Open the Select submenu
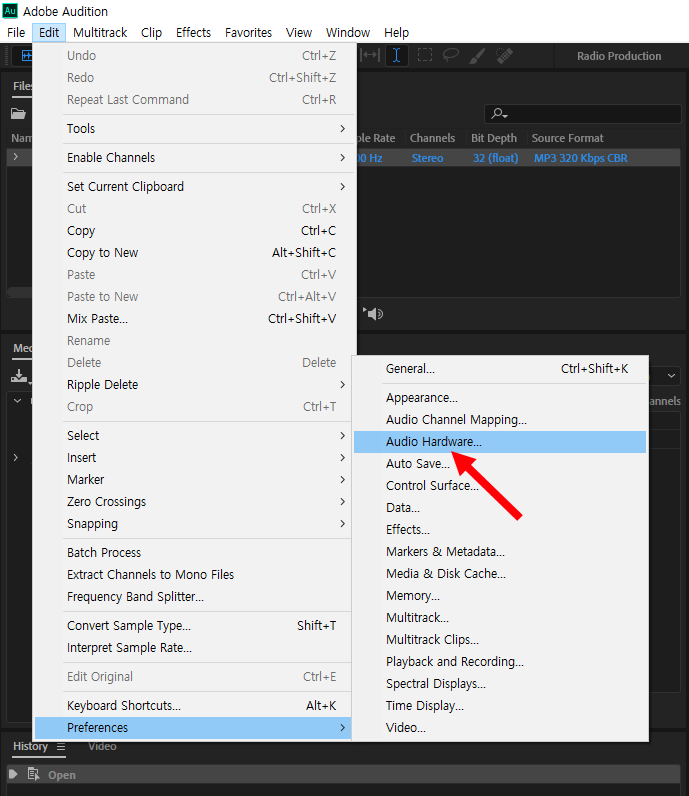689x796 pixels. pyautogui.click(x=207, y=435)
